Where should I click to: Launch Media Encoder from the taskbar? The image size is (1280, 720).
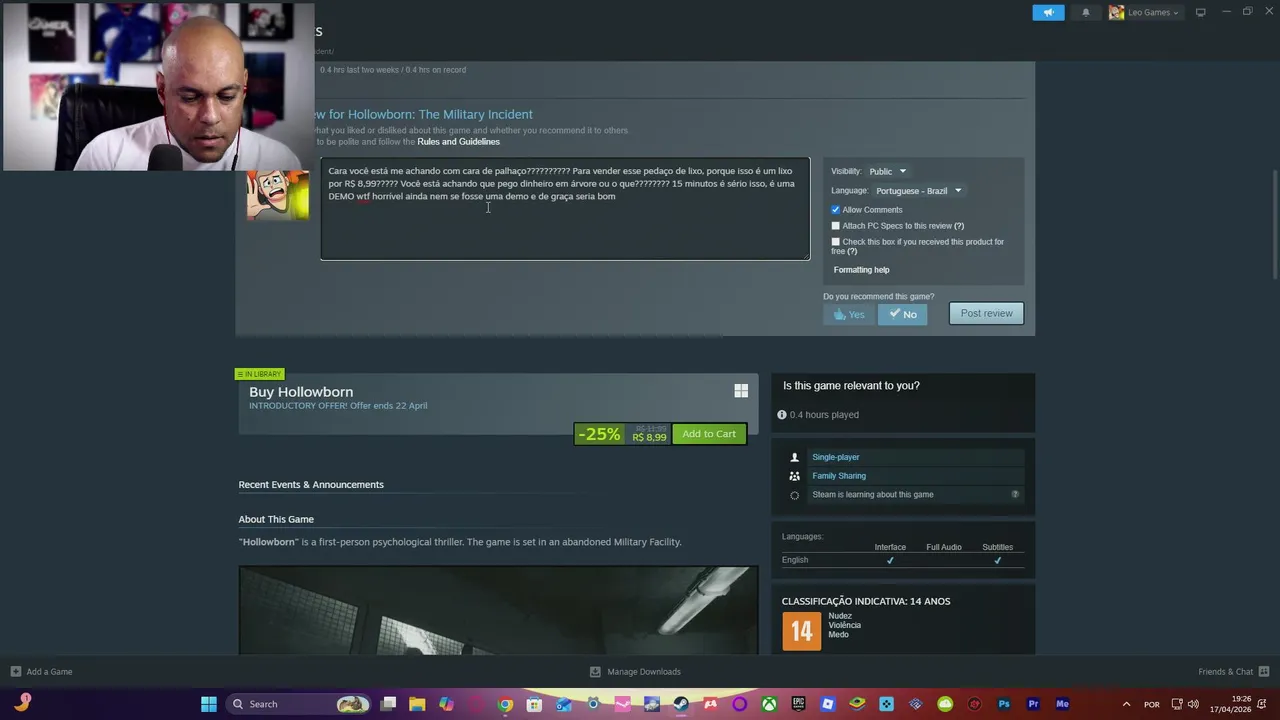click(x=1062, y=704)
